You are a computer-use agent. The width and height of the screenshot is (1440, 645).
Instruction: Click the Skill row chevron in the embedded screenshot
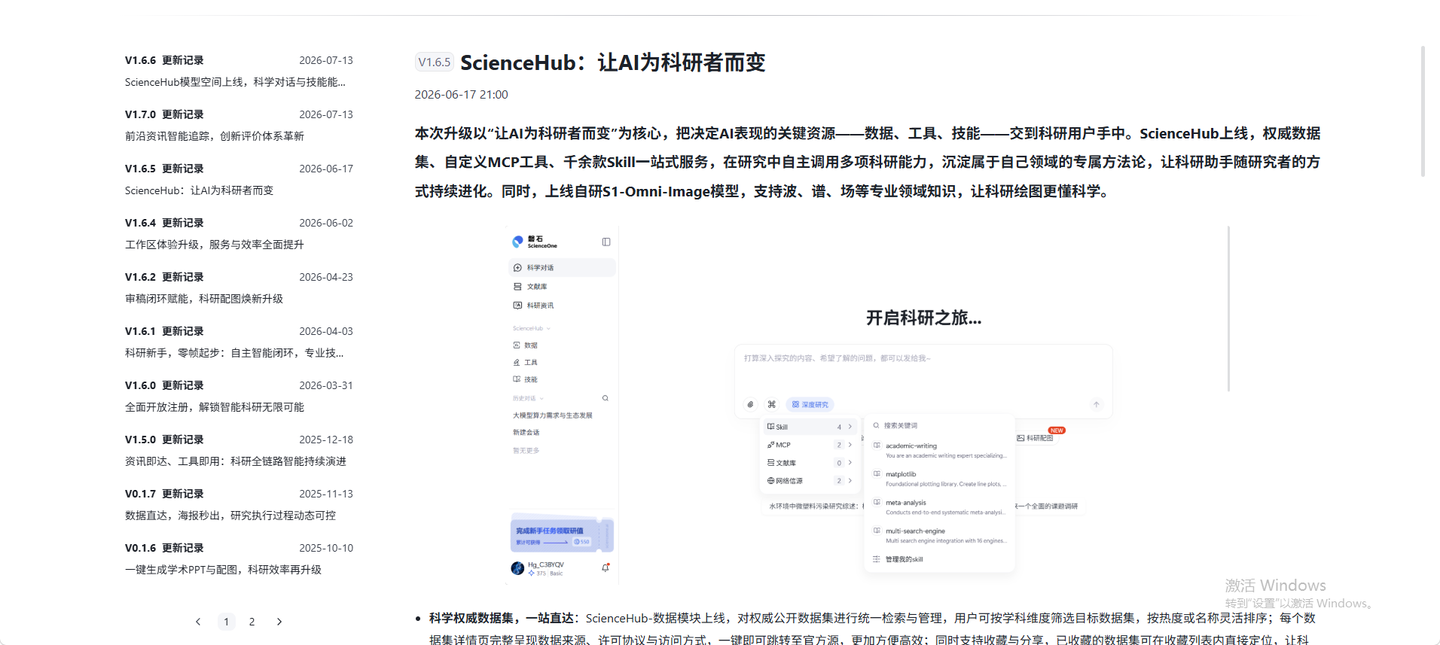[850, 427]
